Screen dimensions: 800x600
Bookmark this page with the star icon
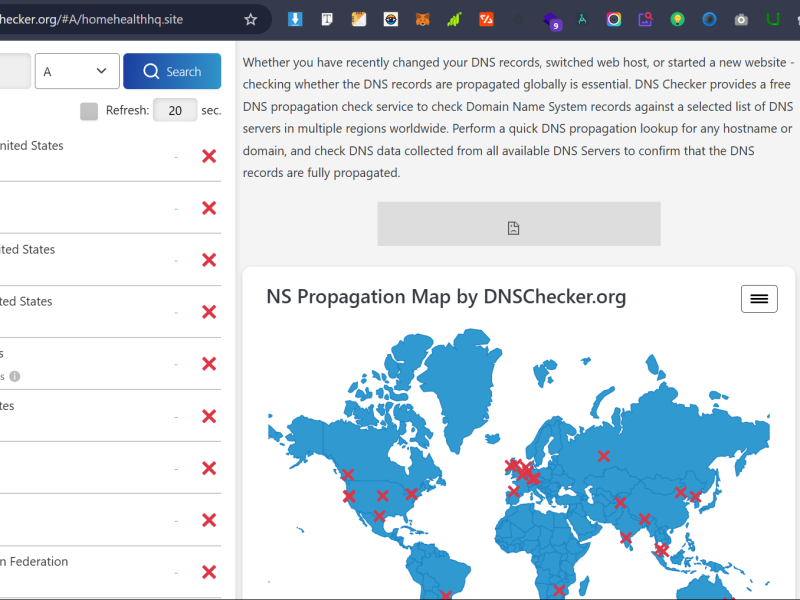pyautogui.click(x=250, y=19)
